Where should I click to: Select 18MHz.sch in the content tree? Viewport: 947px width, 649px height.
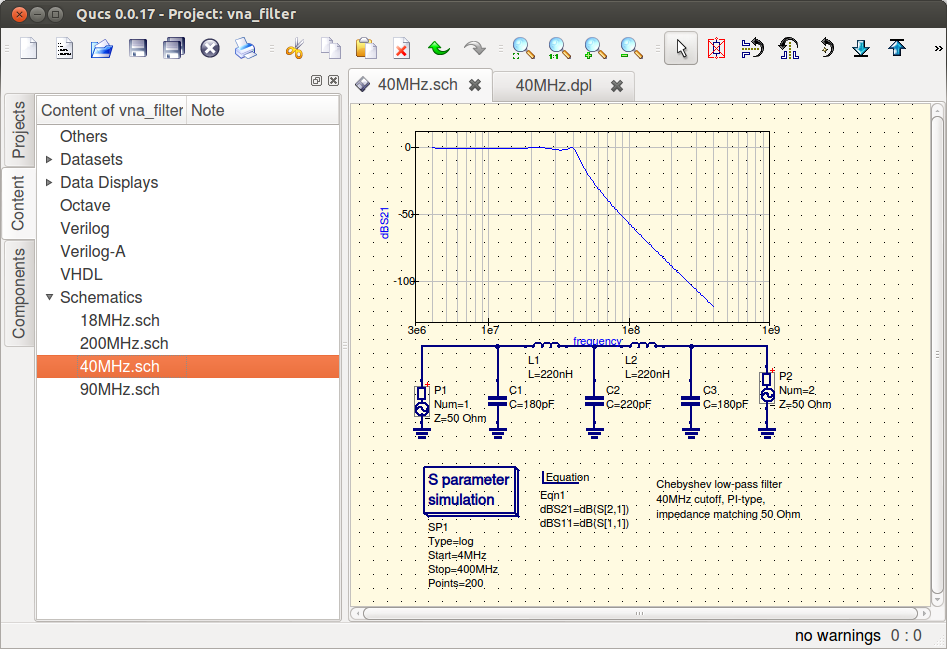click(x=119, y=321)
